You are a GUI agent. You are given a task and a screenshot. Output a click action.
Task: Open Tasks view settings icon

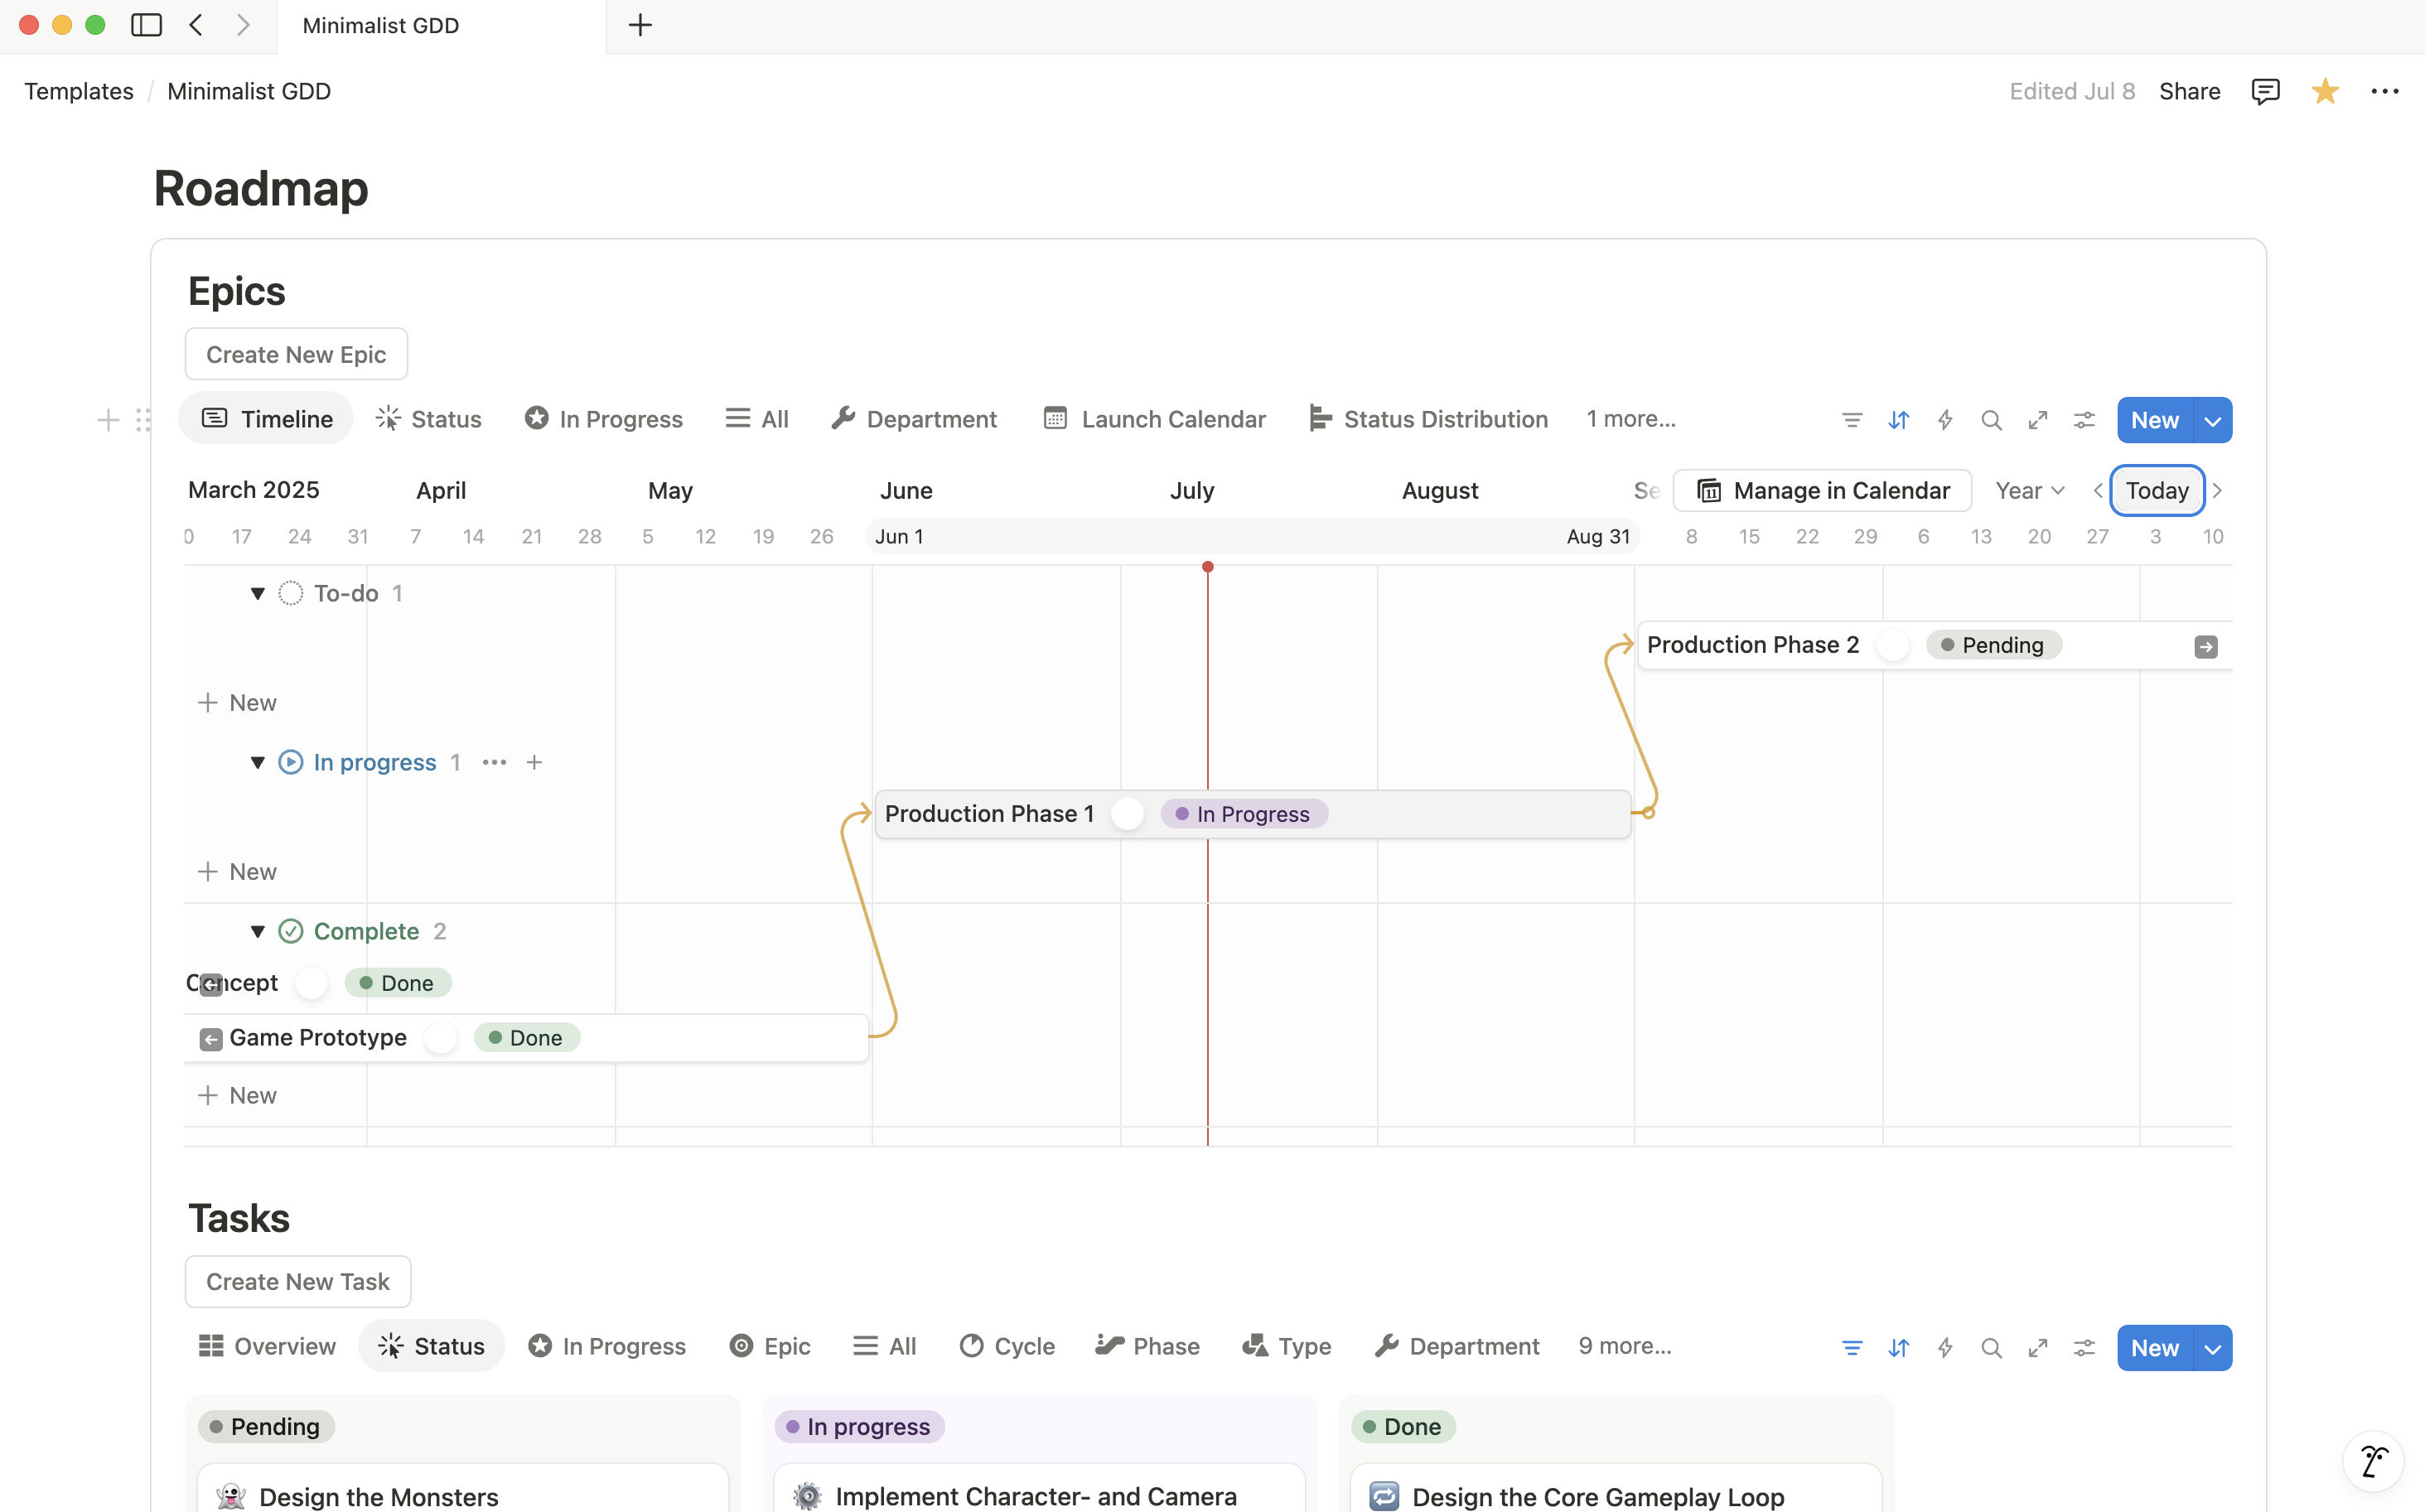[2084, 1348]
